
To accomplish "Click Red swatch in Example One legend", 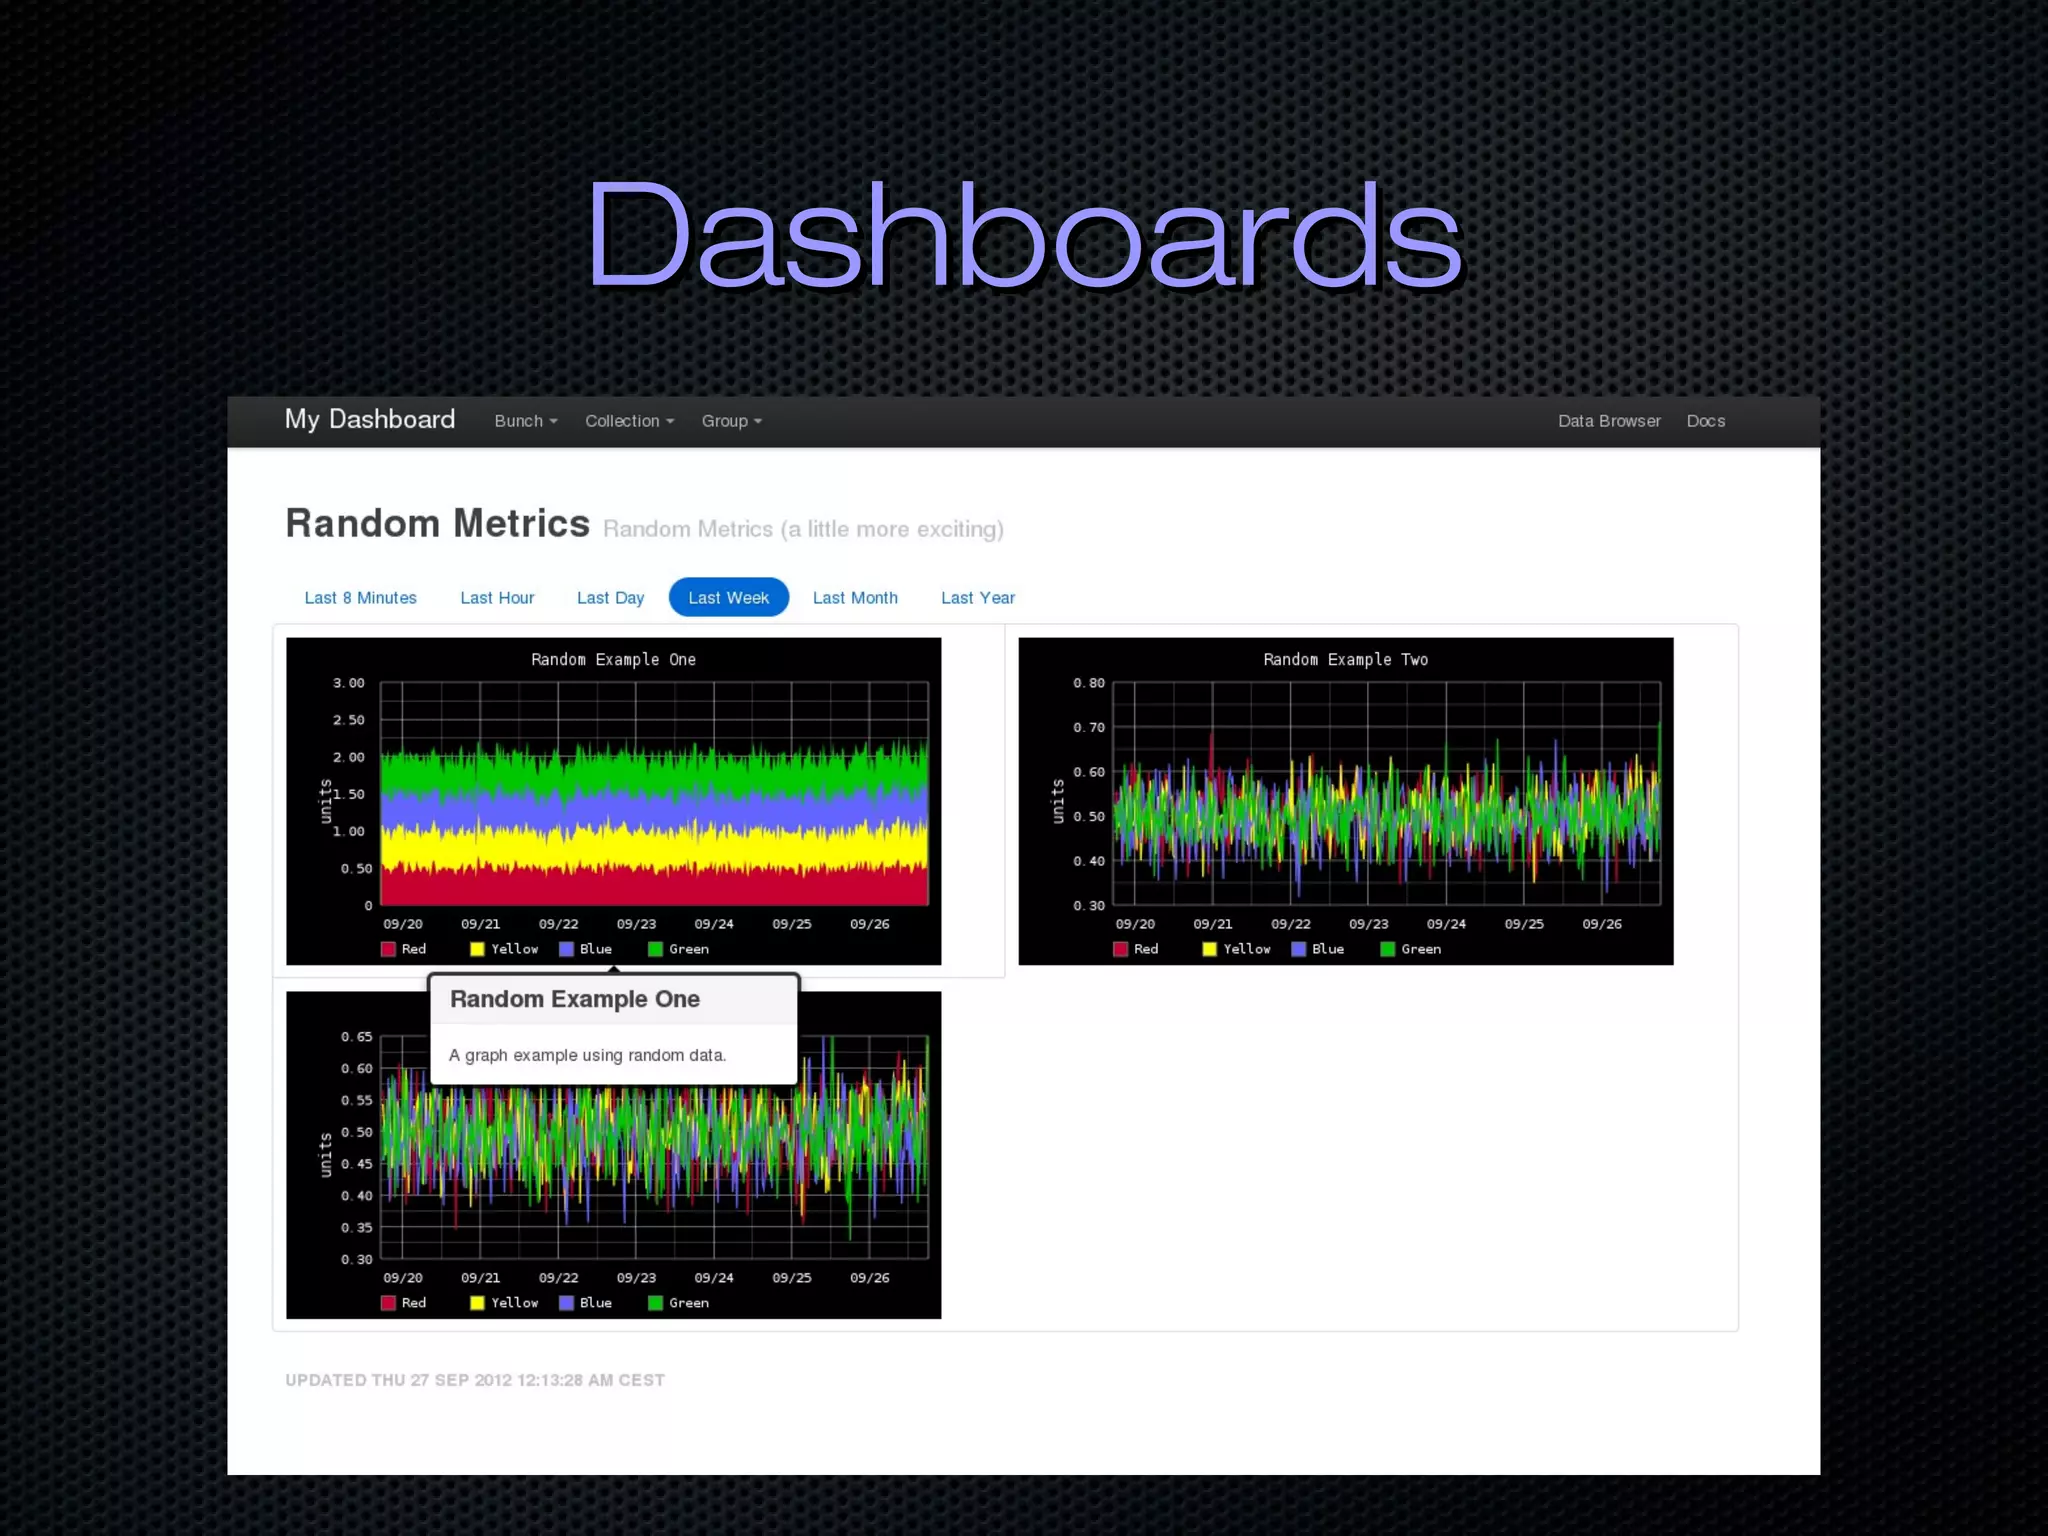I will [x=388, y=949].
